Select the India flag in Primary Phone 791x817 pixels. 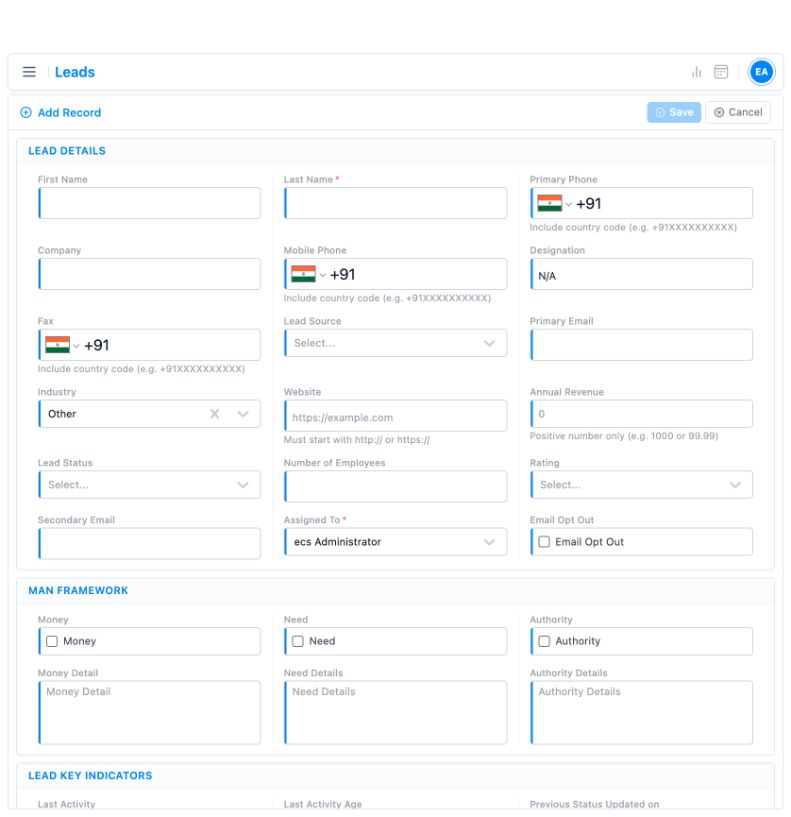tap(550, 203)
